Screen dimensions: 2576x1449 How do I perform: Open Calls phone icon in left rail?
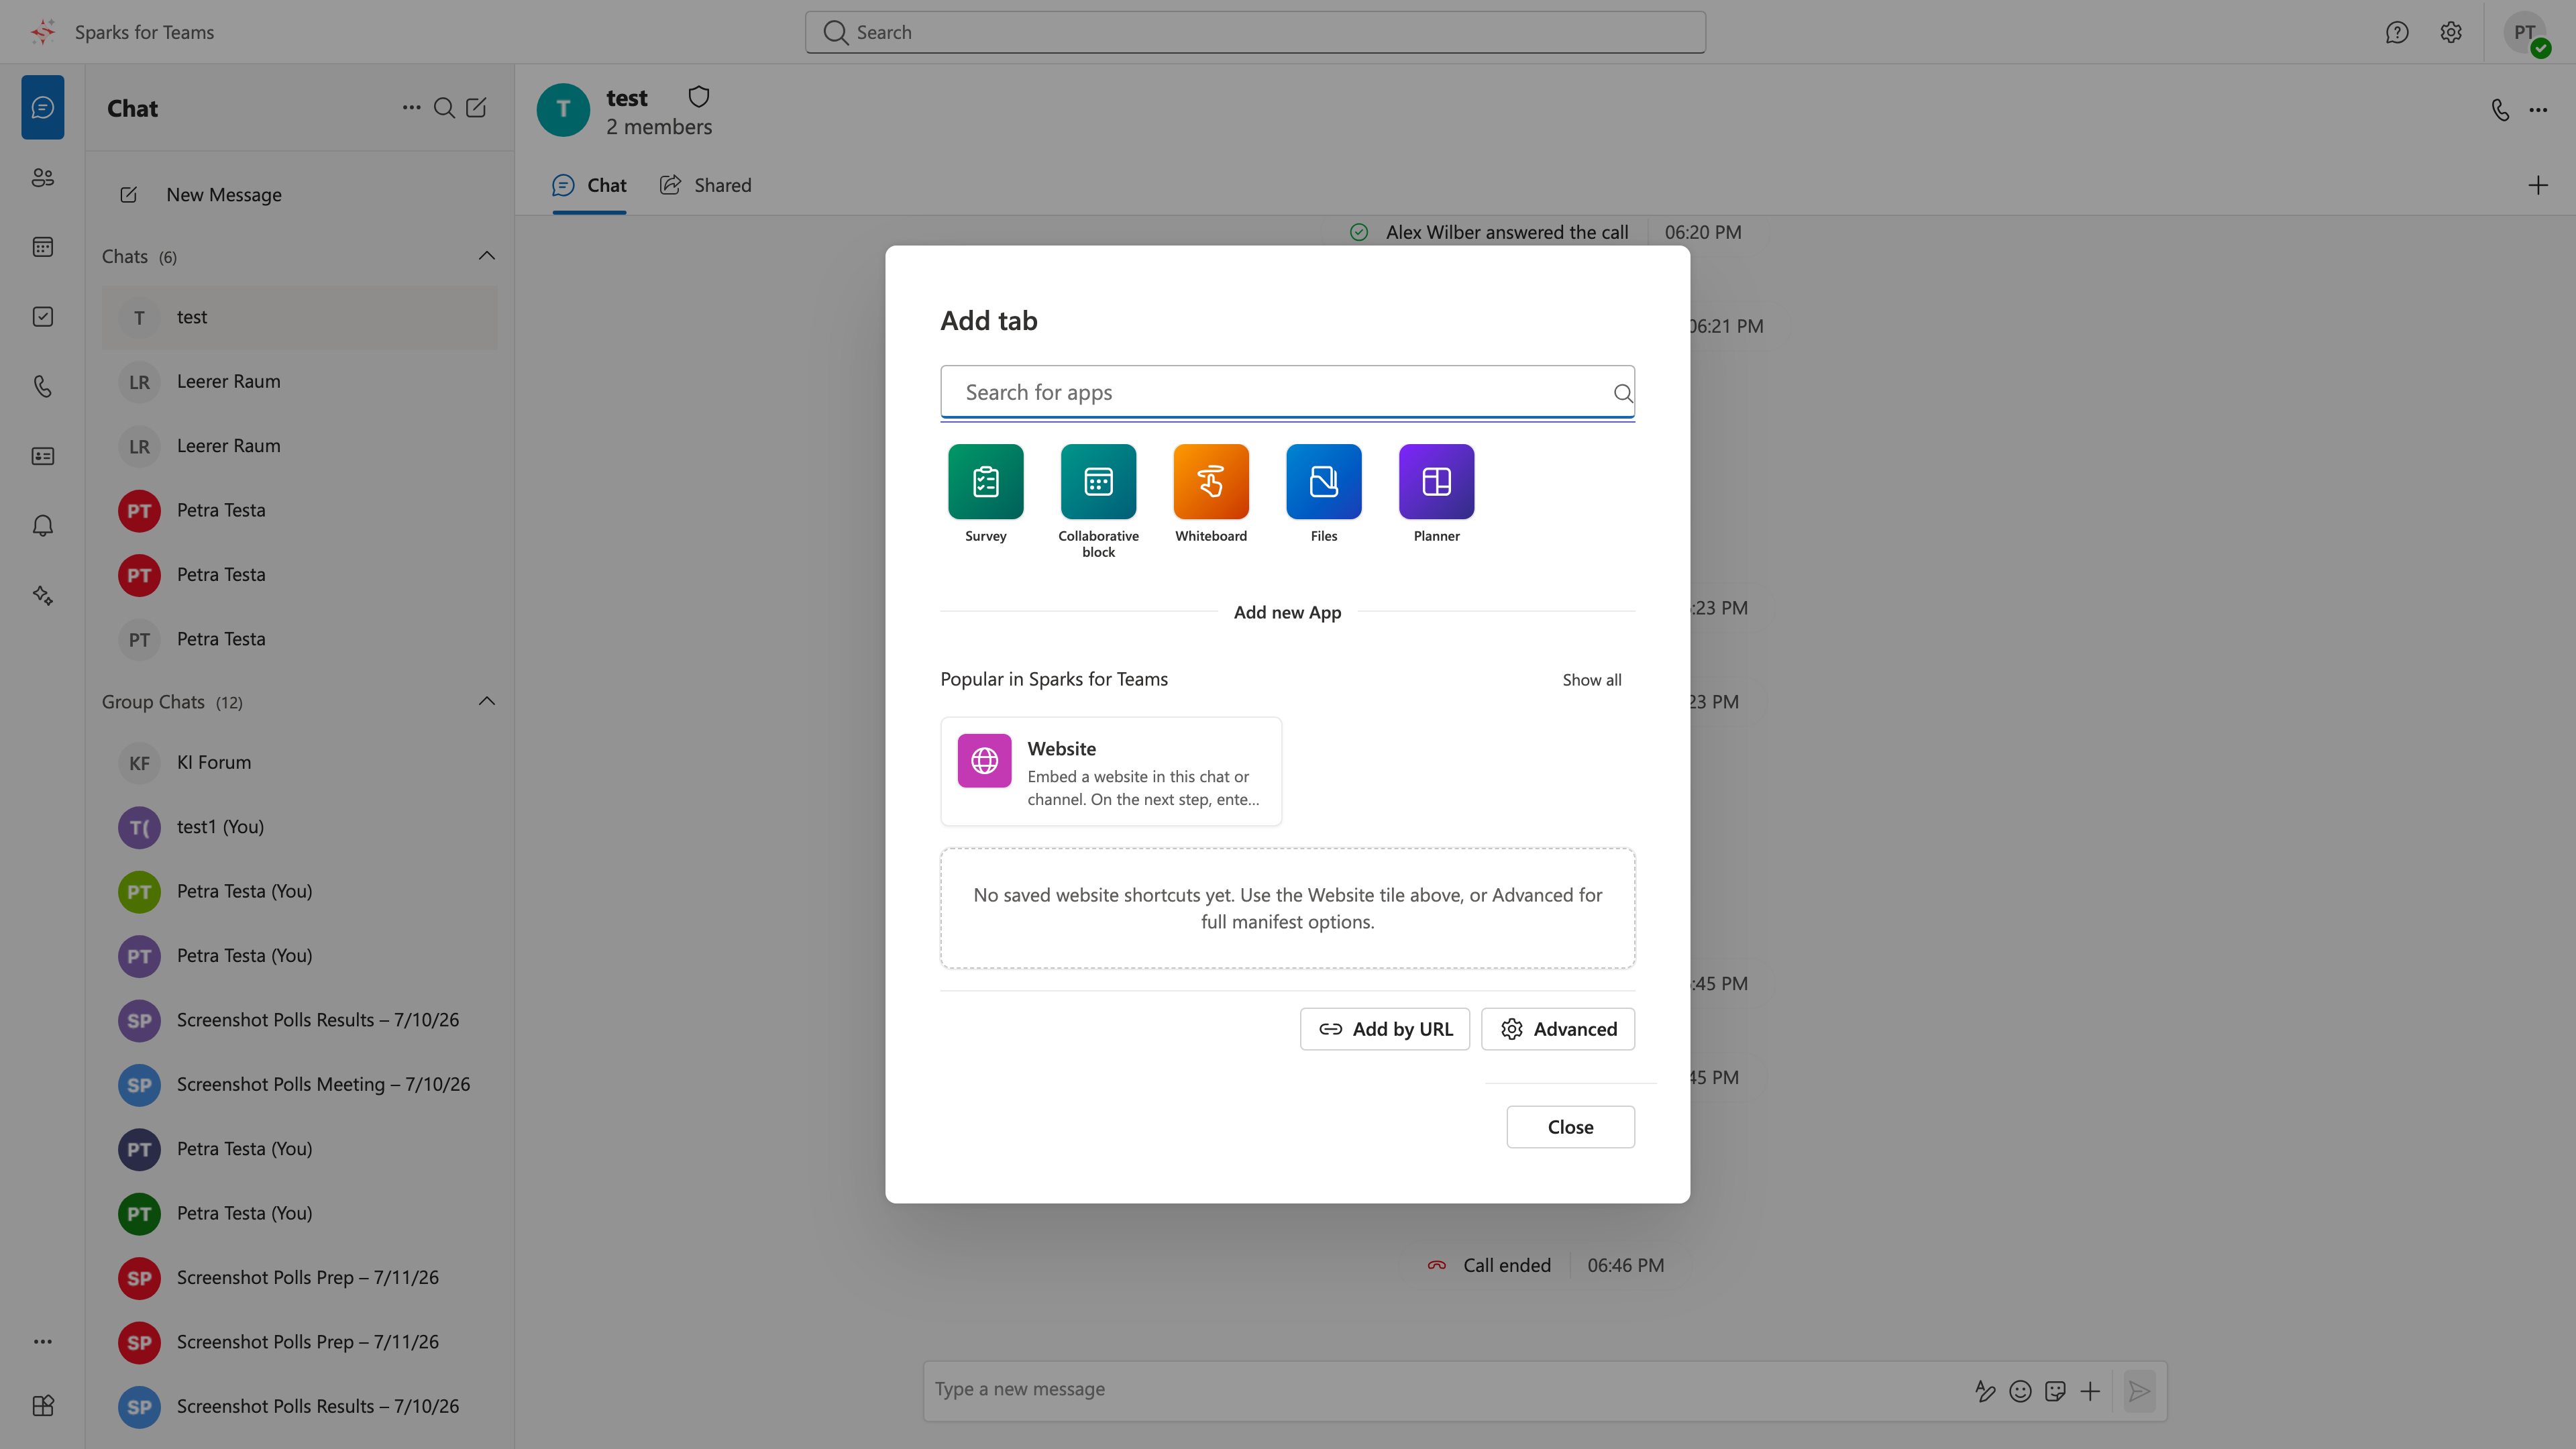pos(42,386)
